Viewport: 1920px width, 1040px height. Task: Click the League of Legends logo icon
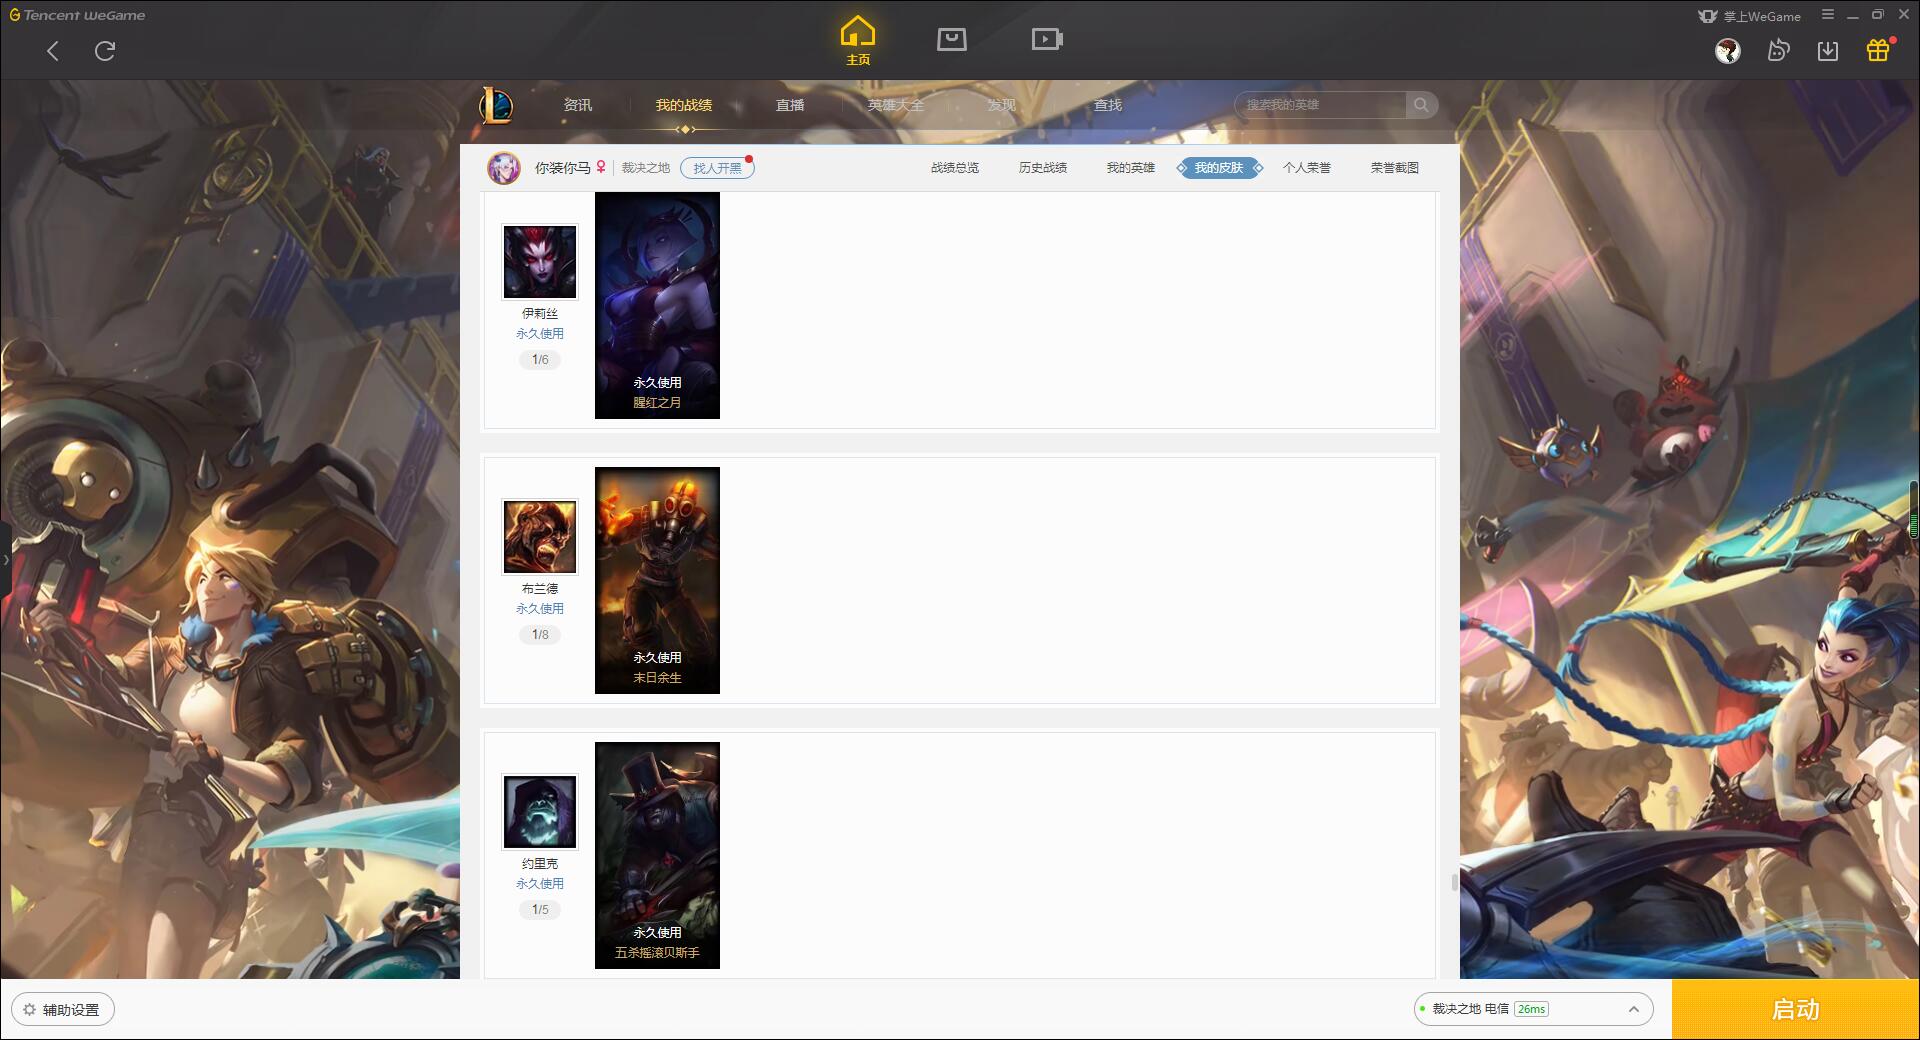(496, 105)
